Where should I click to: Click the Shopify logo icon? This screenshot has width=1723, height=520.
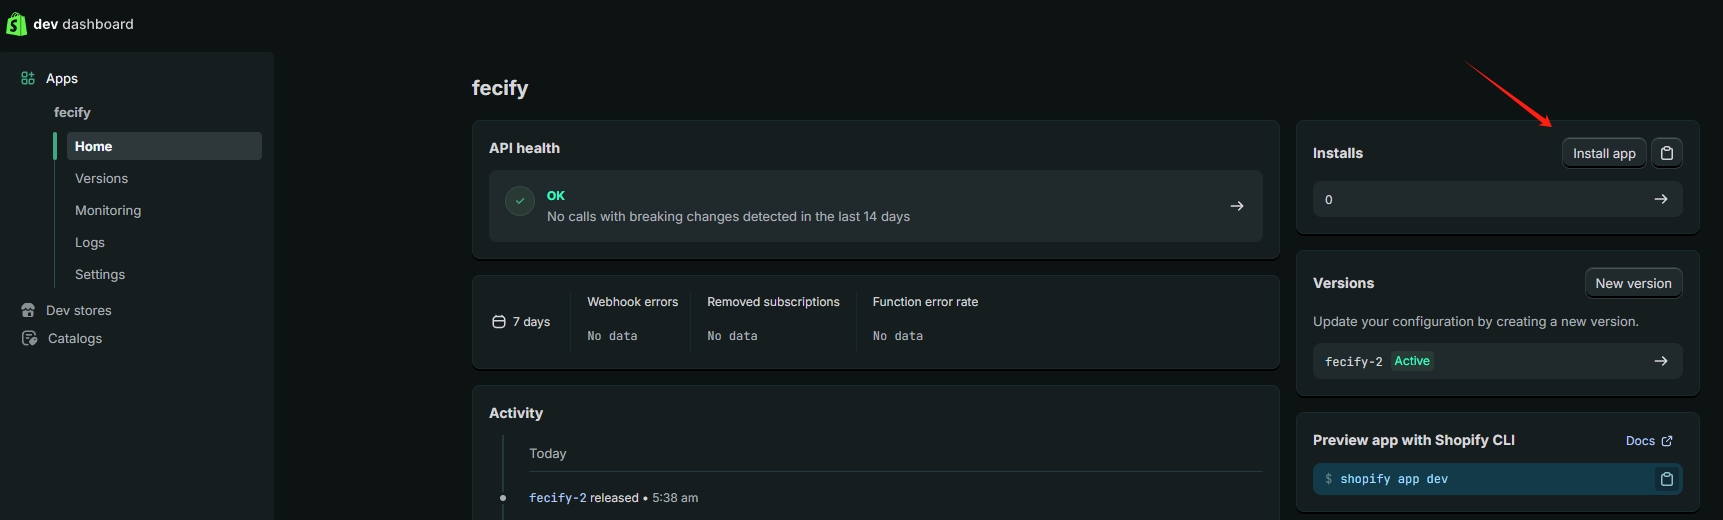coord(16,23)
